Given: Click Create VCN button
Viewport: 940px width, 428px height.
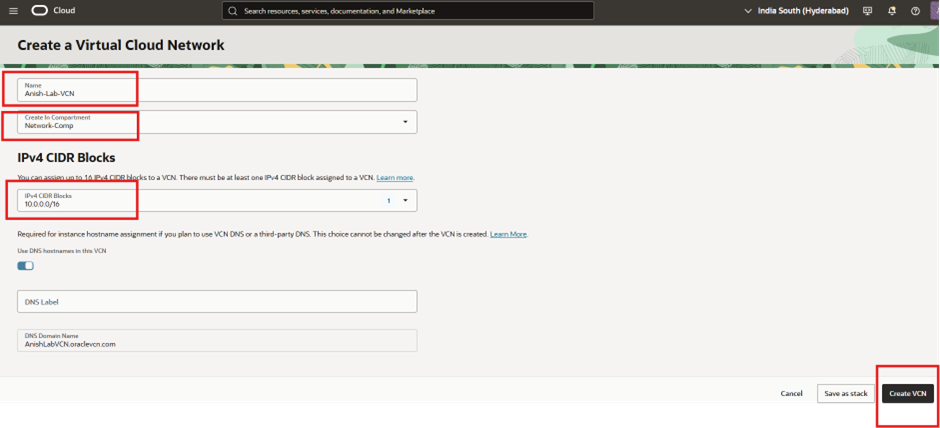Looking at the screenshot, I should coord(908,393).
